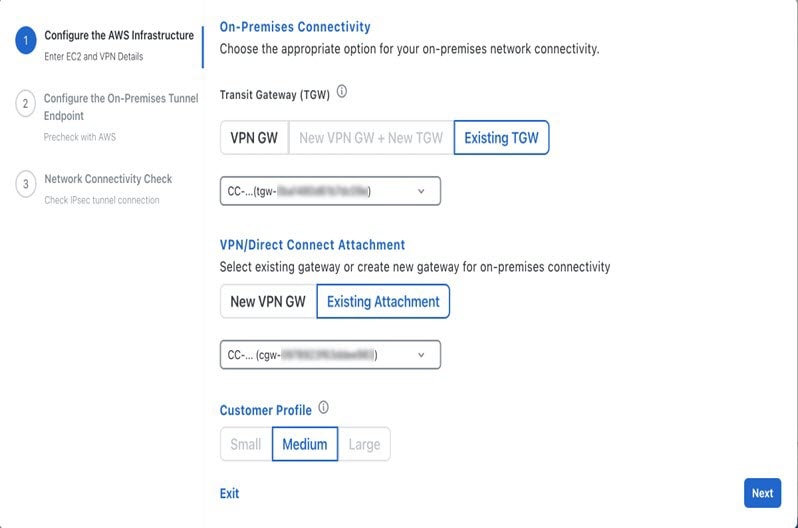Select the Medium customer profile
The image size is (798, 528).
coord(305,444)
